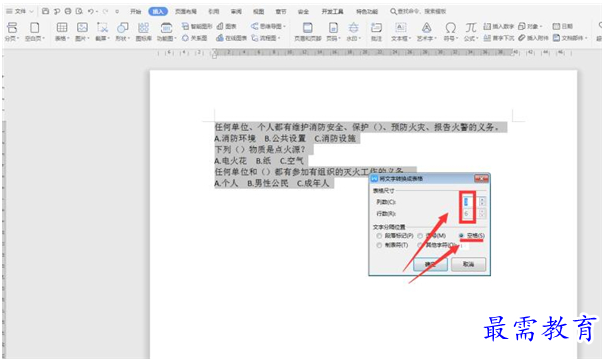Insert an 在线图表 online chart

coord(232,38)
